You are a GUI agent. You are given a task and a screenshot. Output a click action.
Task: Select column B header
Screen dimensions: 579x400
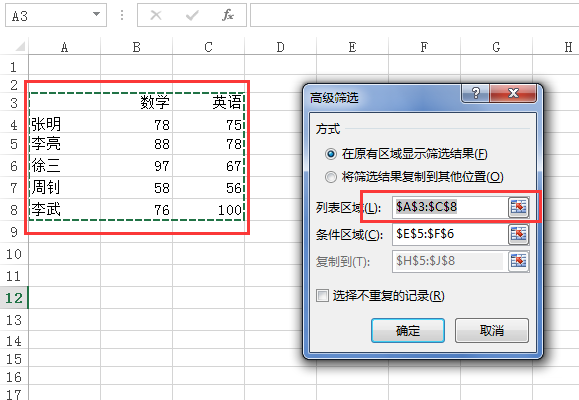pos(136,47)
